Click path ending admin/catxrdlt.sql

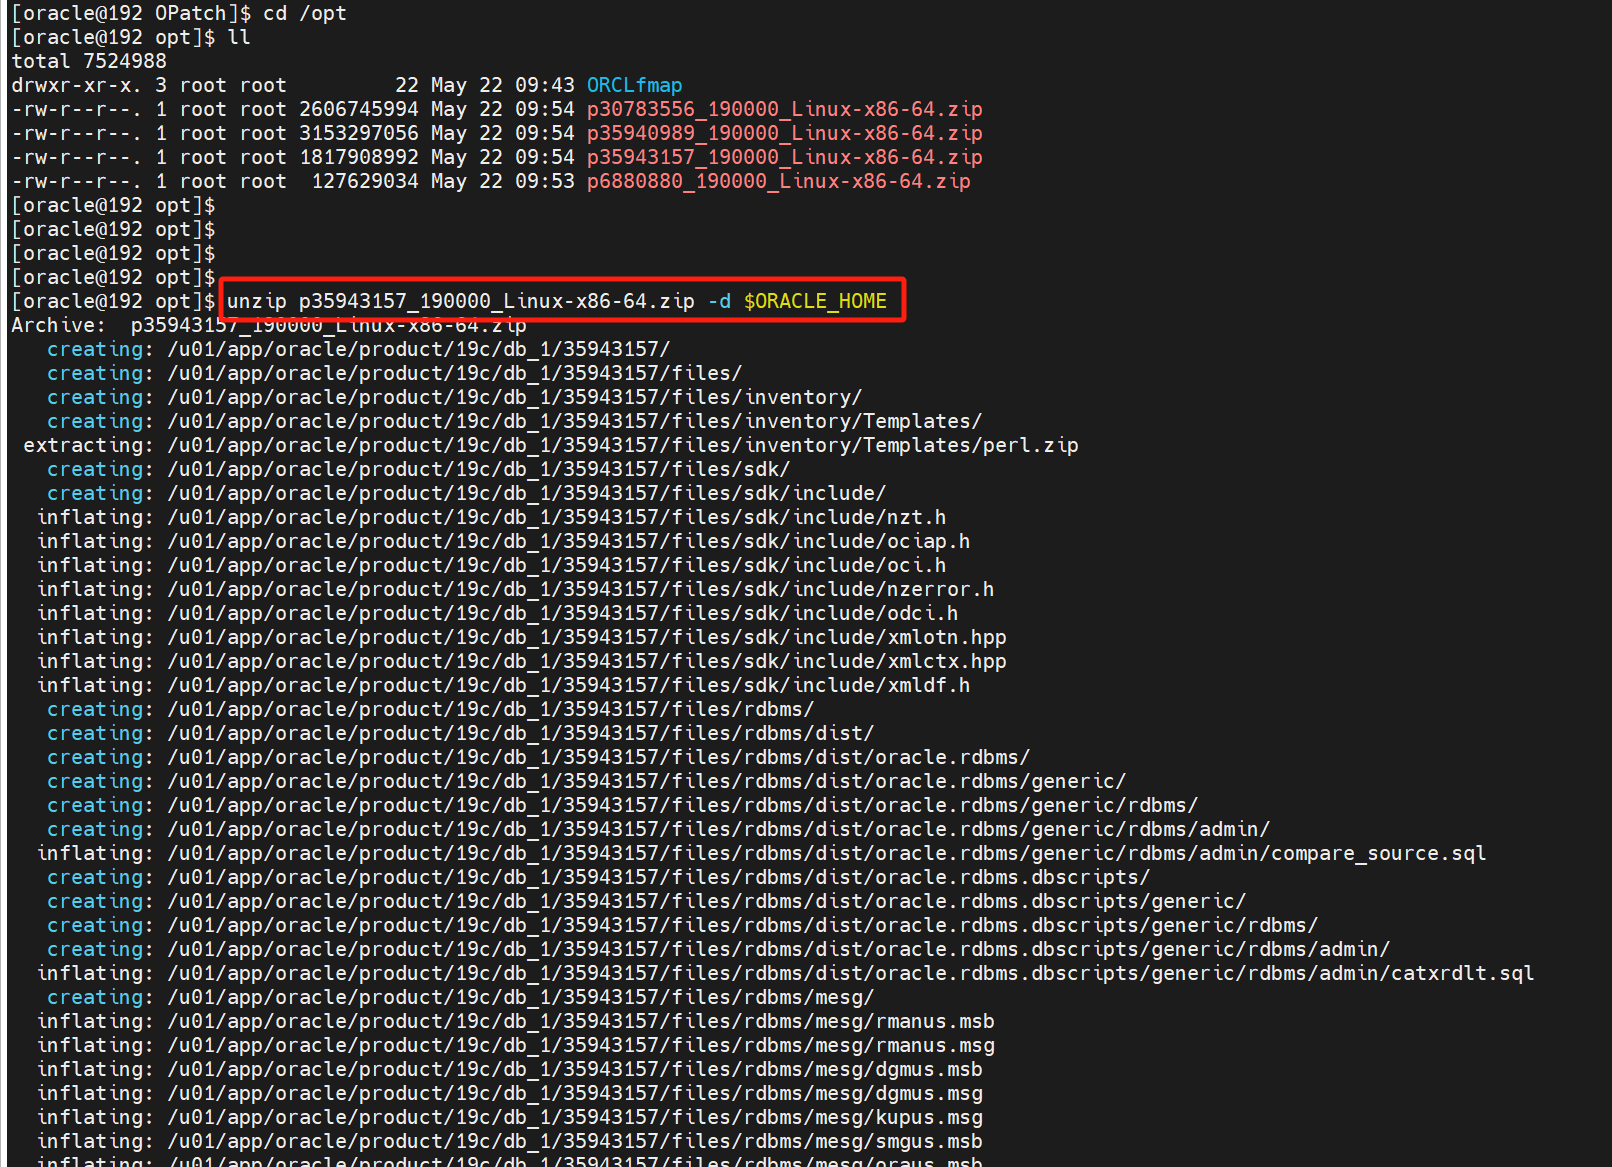click(851, 973)
